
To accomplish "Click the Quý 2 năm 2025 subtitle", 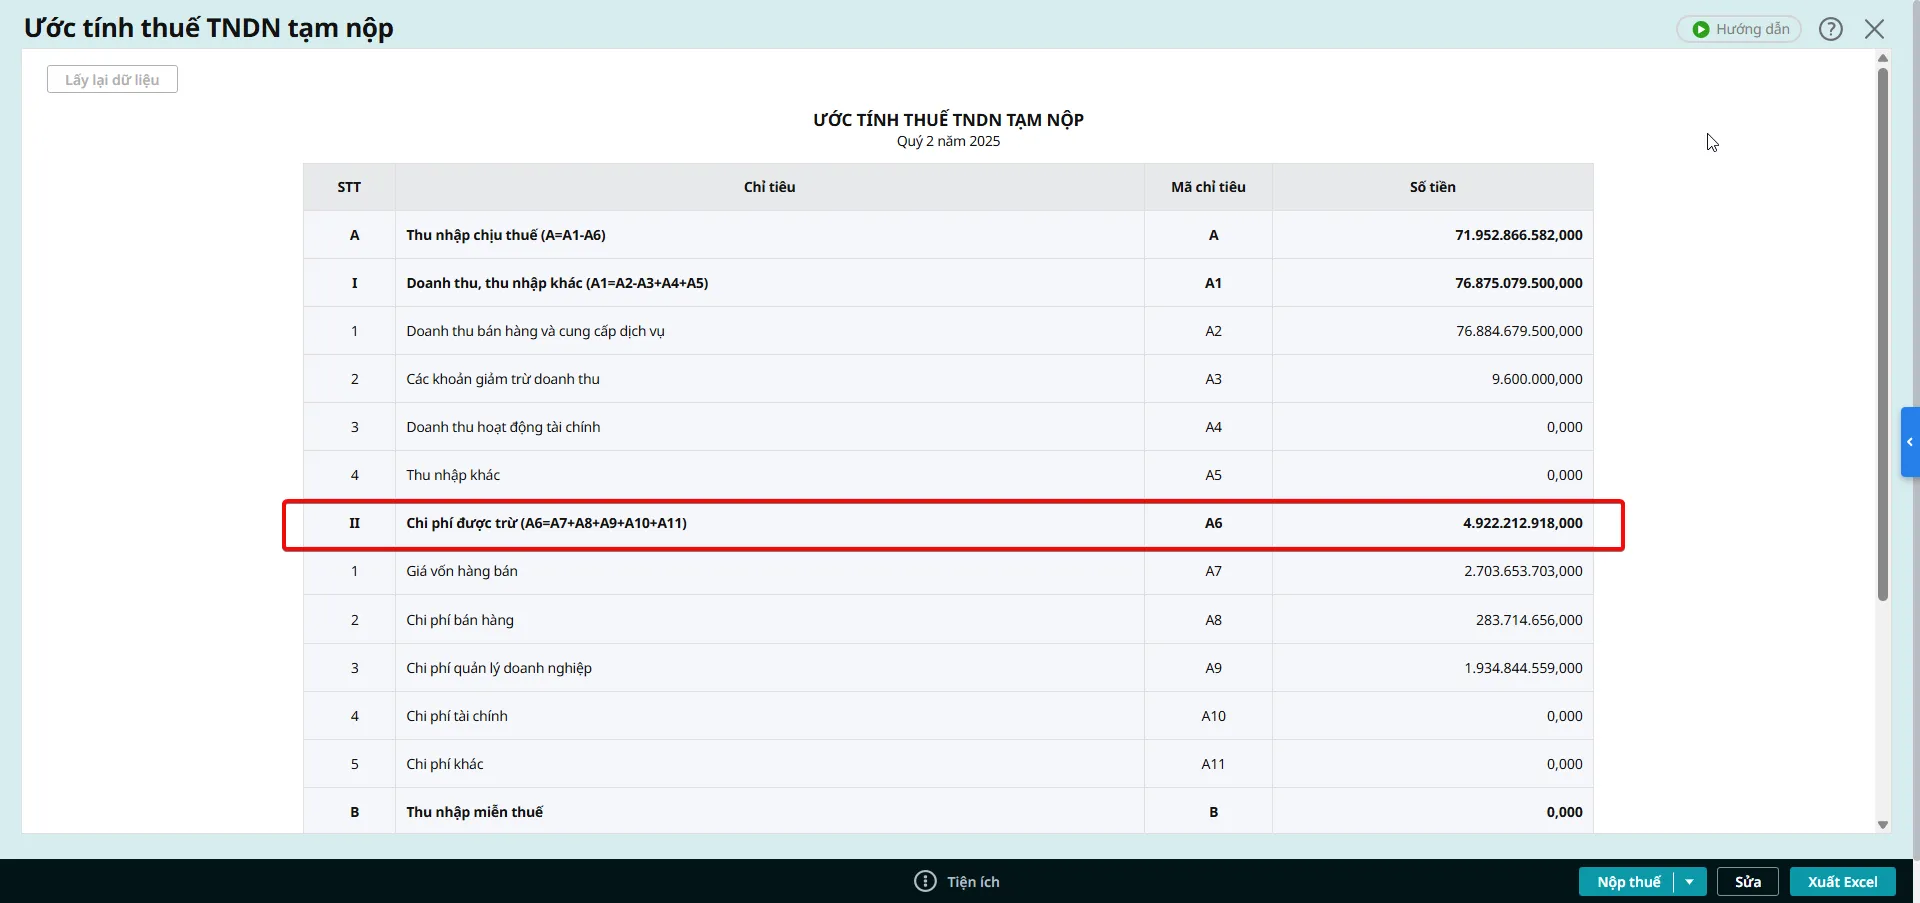I will pos(948,141).
